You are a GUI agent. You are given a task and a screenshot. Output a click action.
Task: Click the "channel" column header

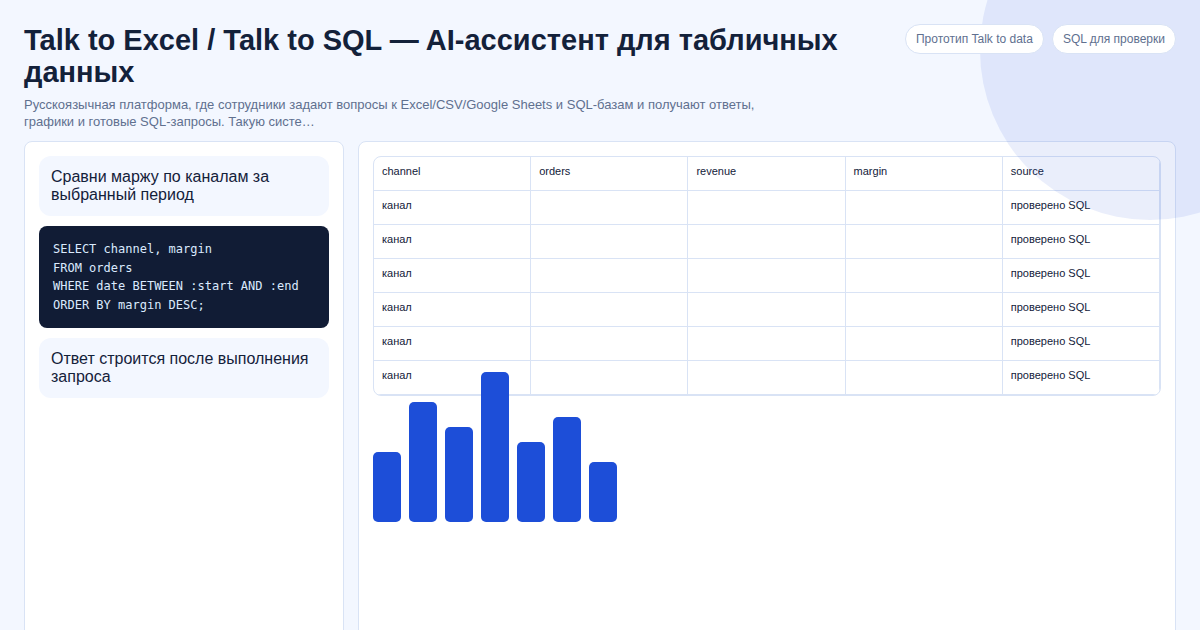point(452,173)
